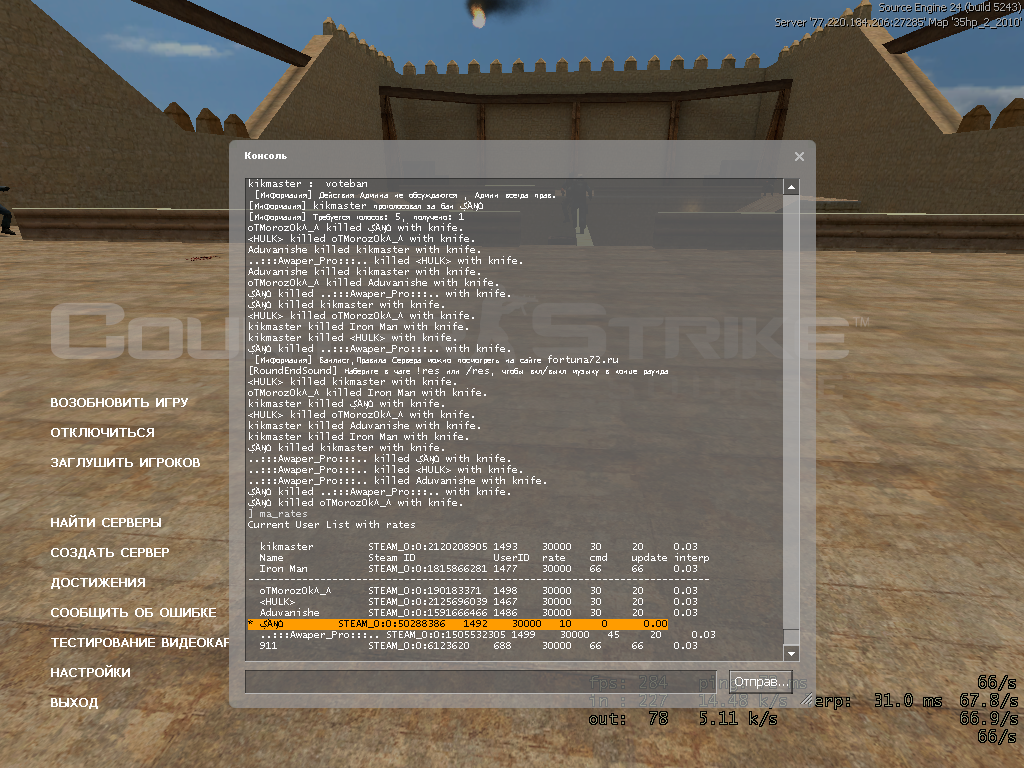Click the Iron Man rates row
The image size is (1024, 768).
point(479,569)
